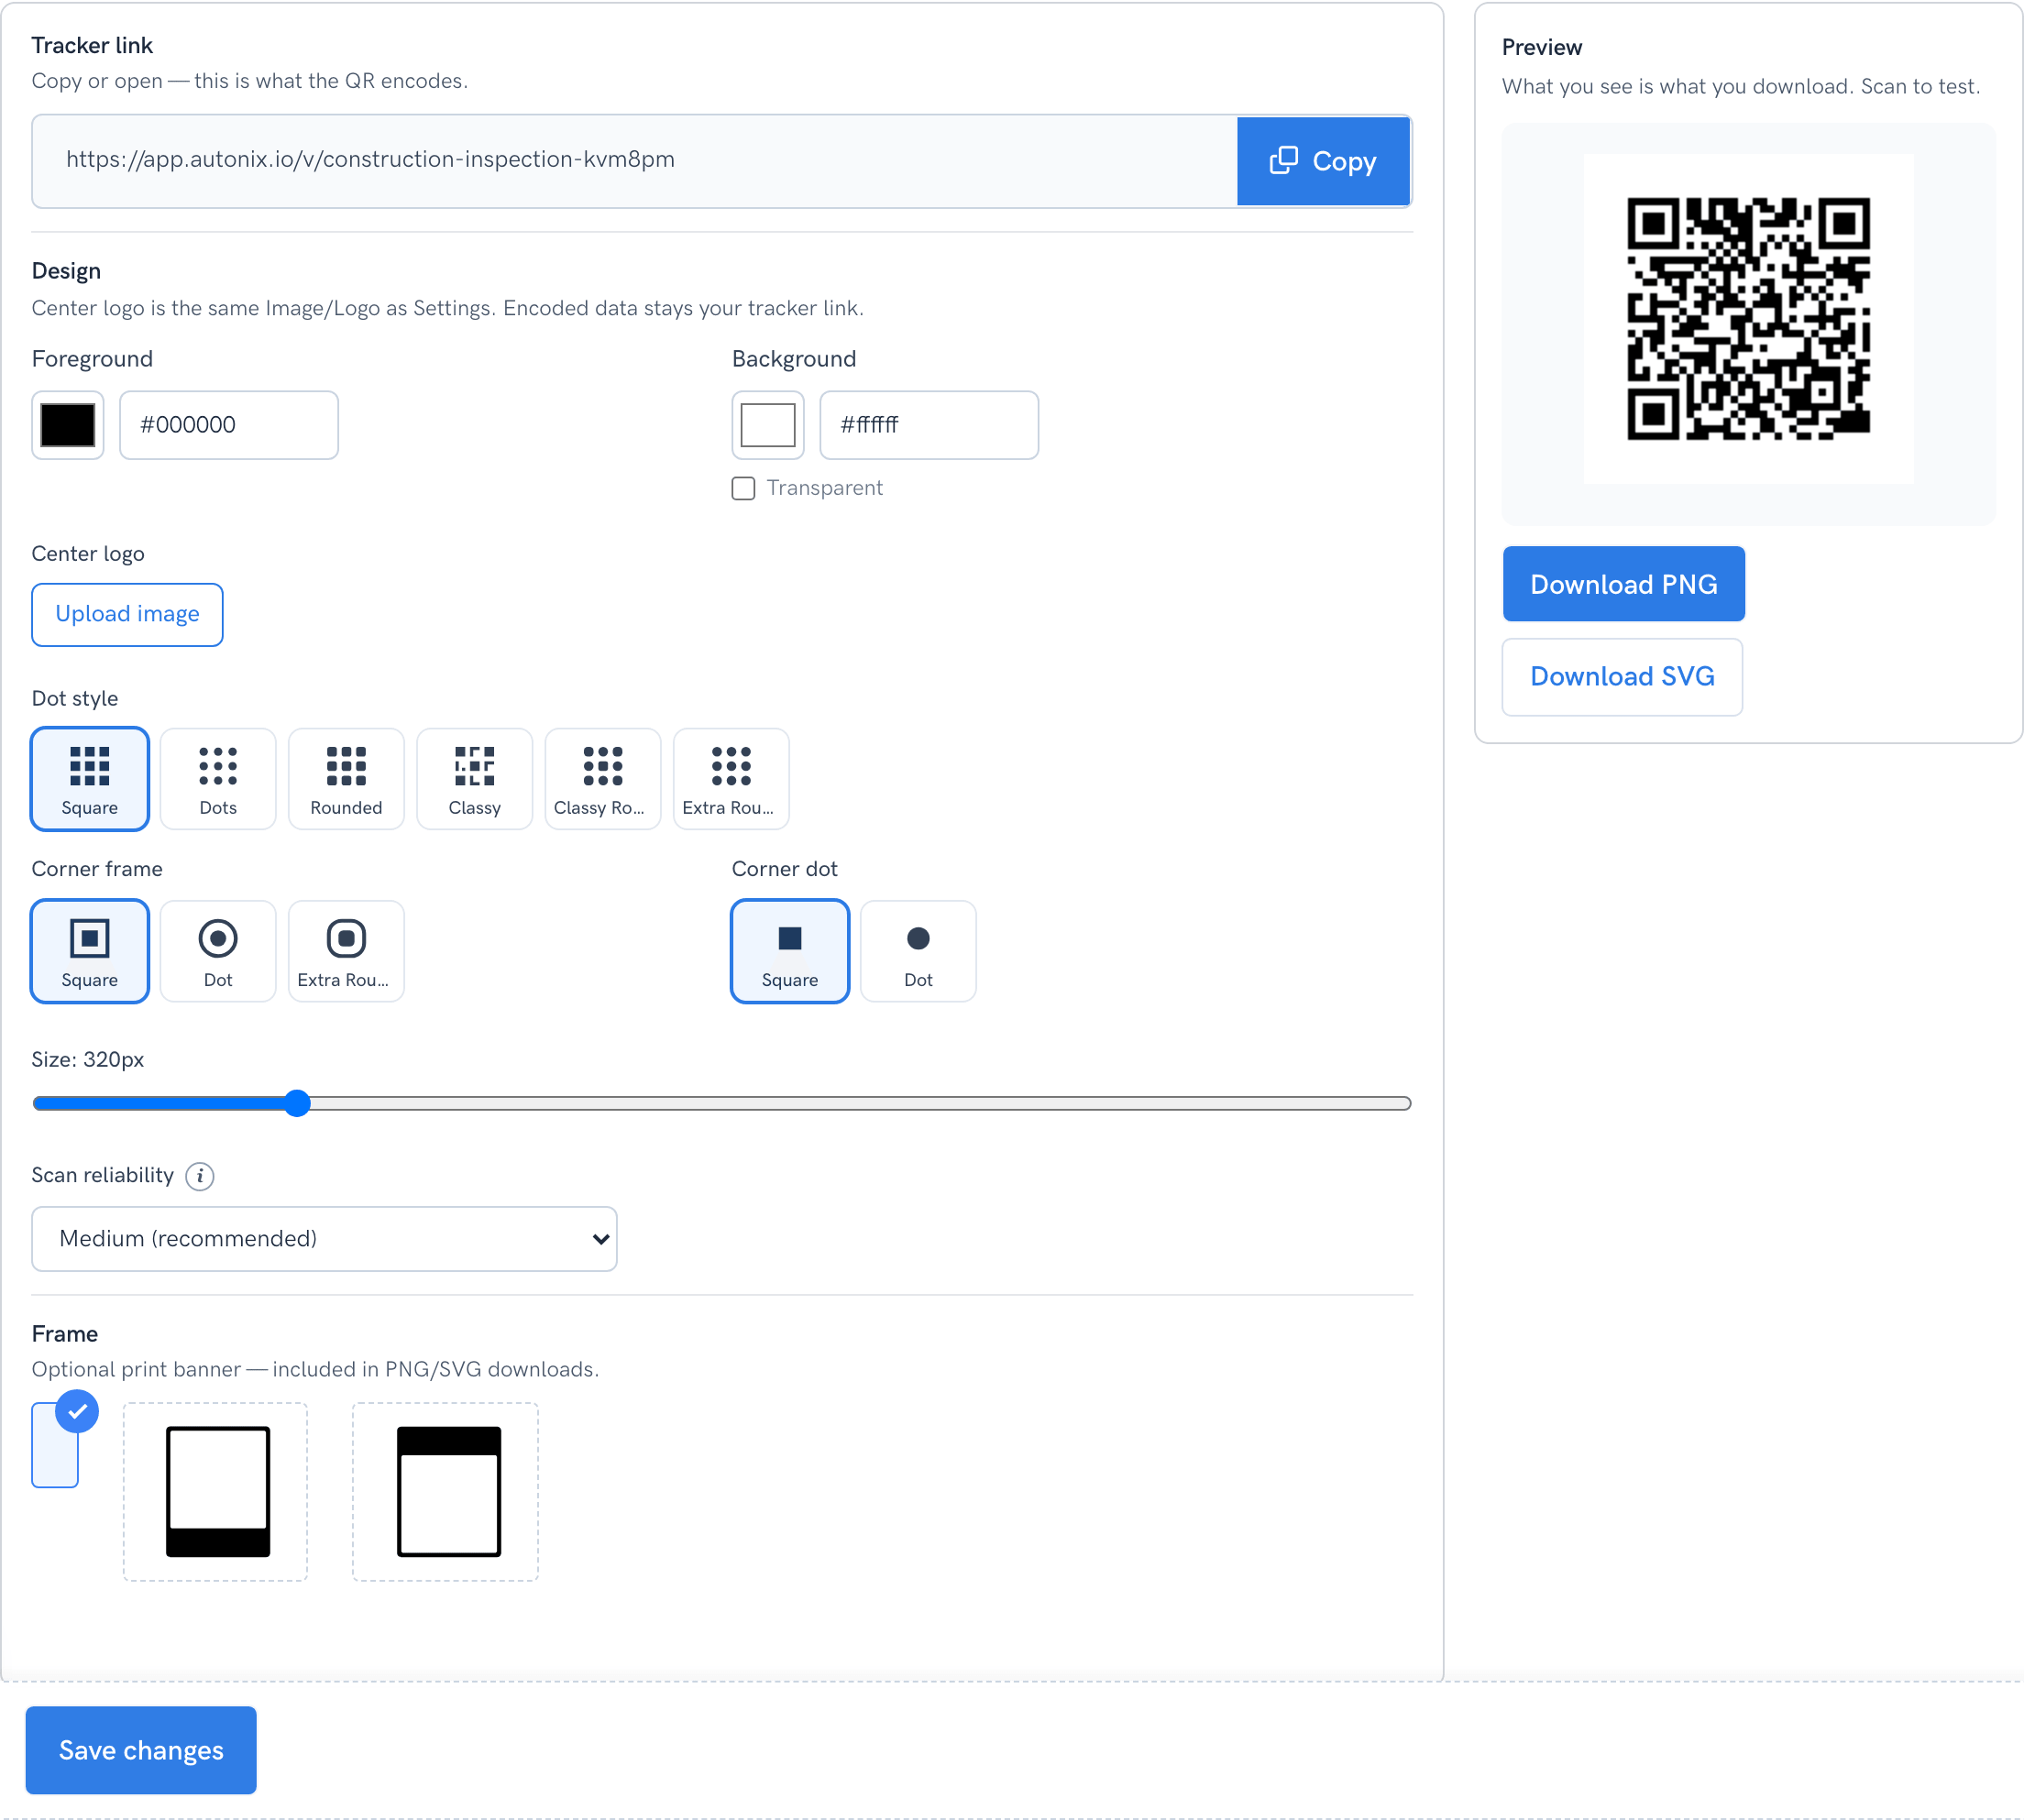Image resolution: width=2024 pixels, height=1820 pixels.
Task: Open the foreground color swatch picker
Action: coord(68,425)
